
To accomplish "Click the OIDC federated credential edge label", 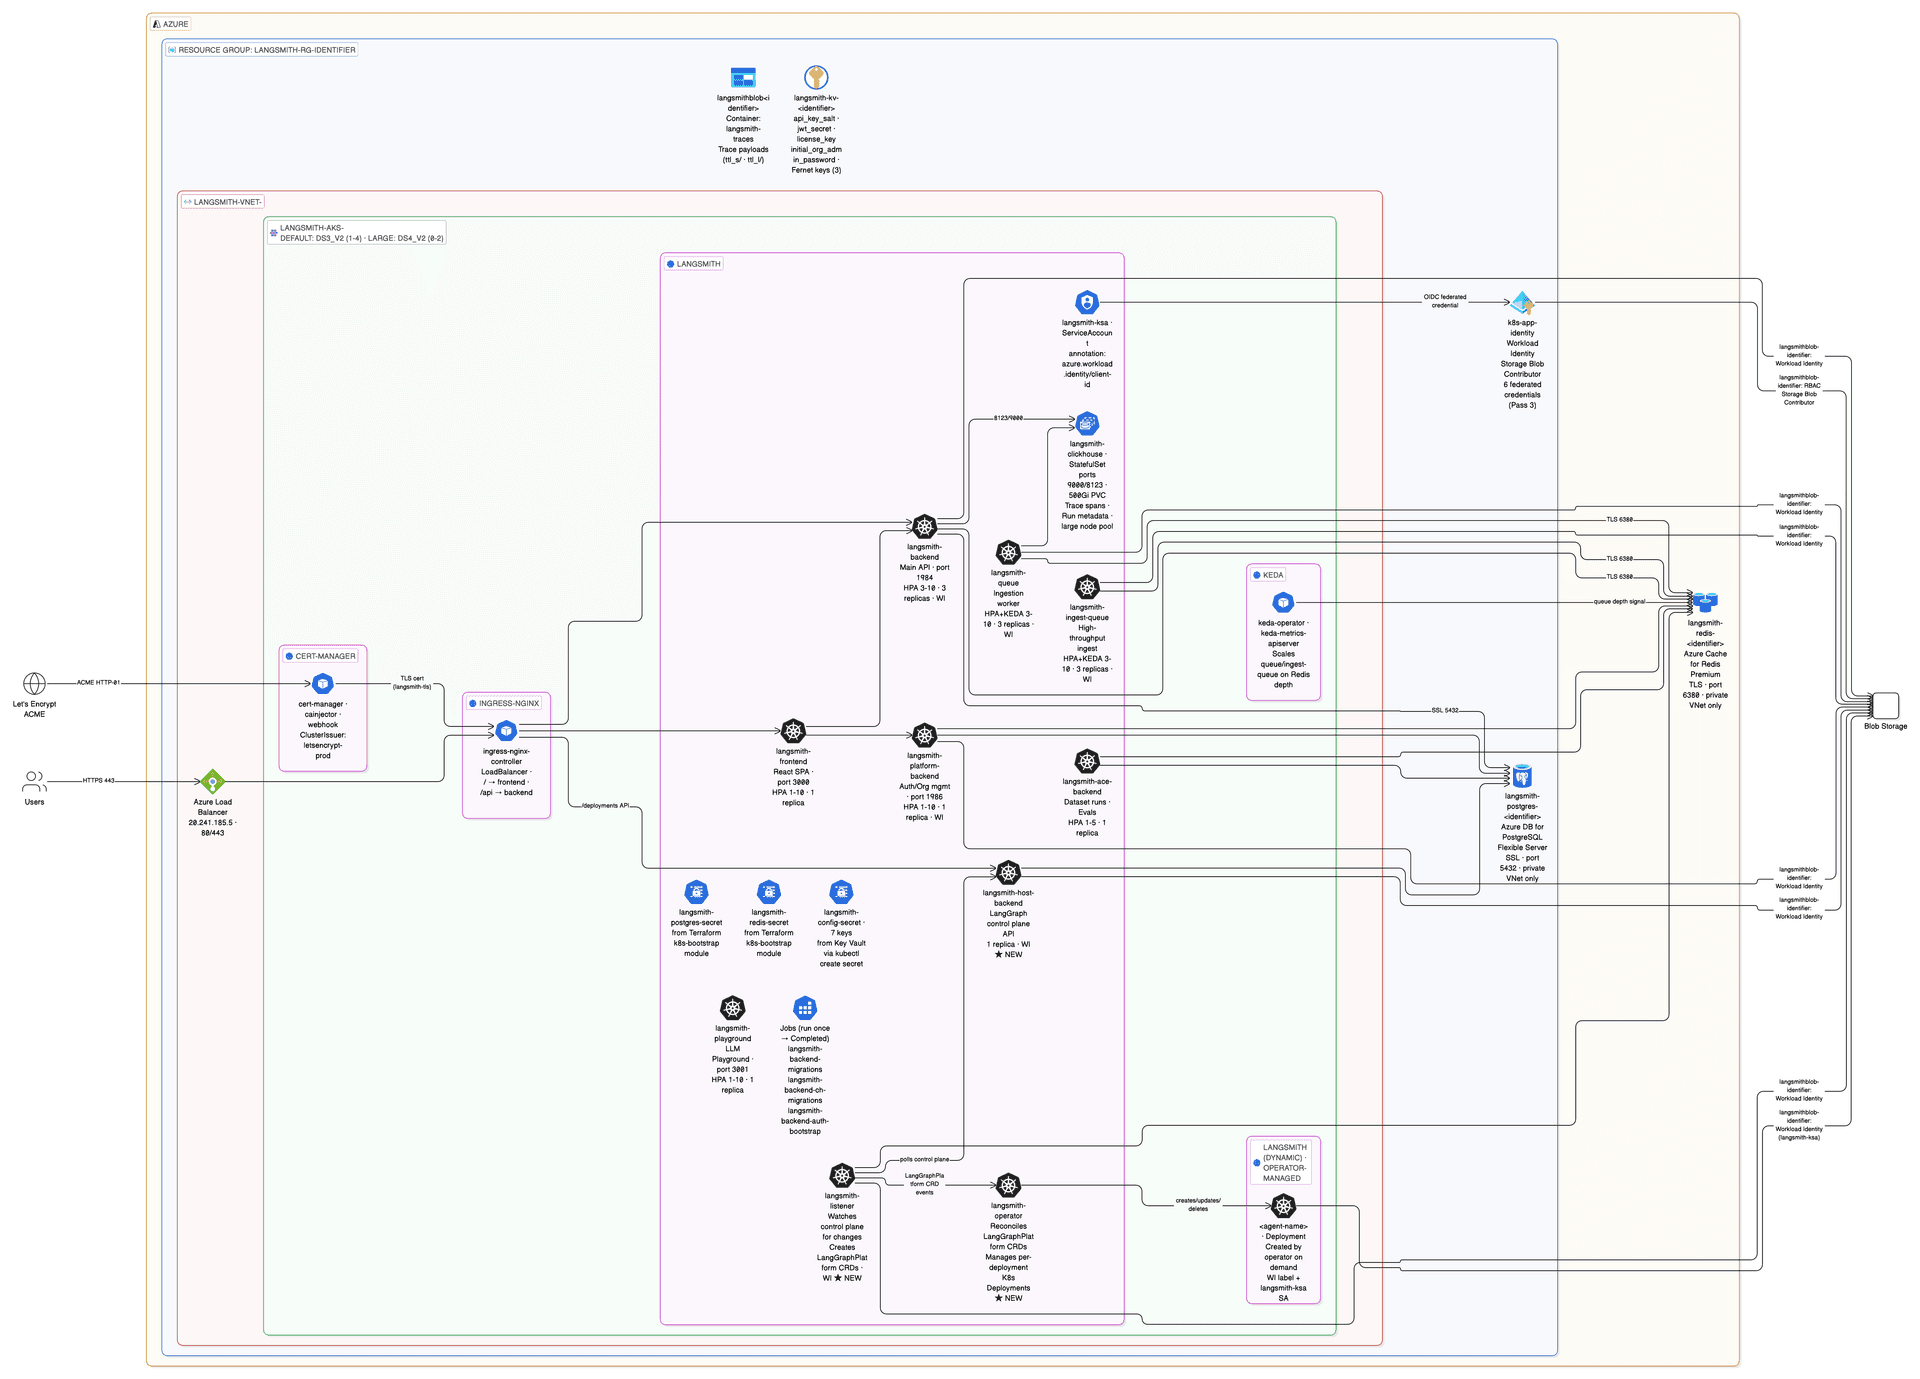I will (1445, 300).
